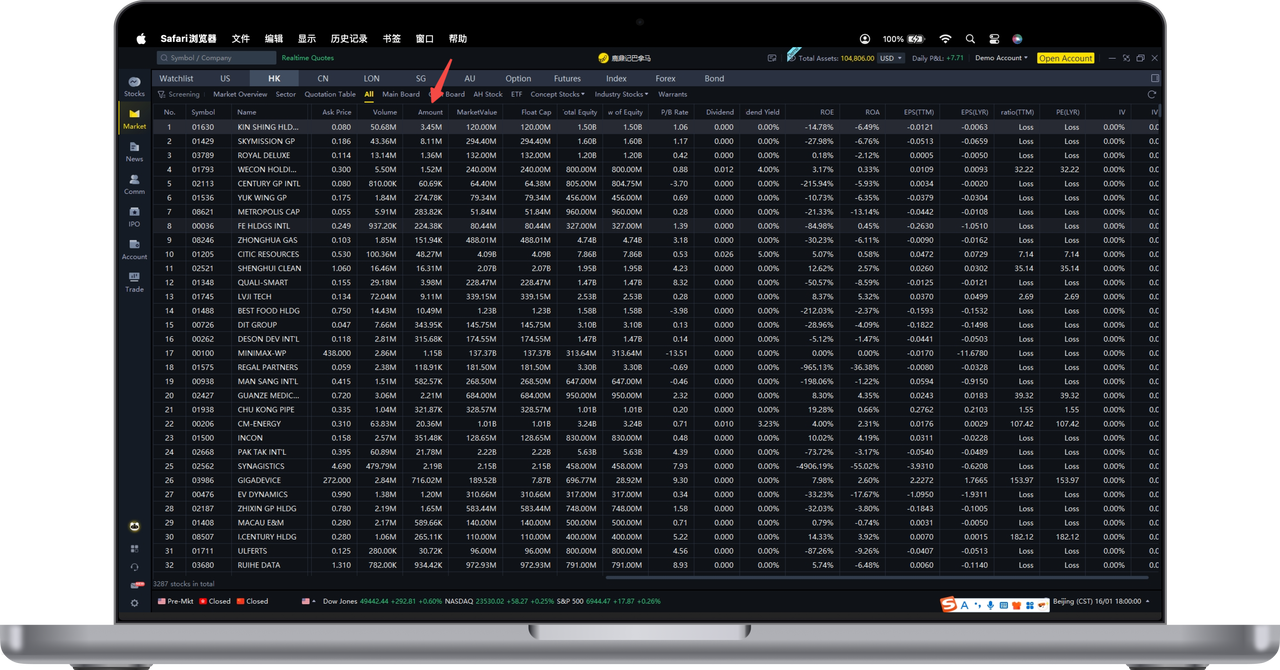Expand the USD currency dropdown

[x=891, y=58]
